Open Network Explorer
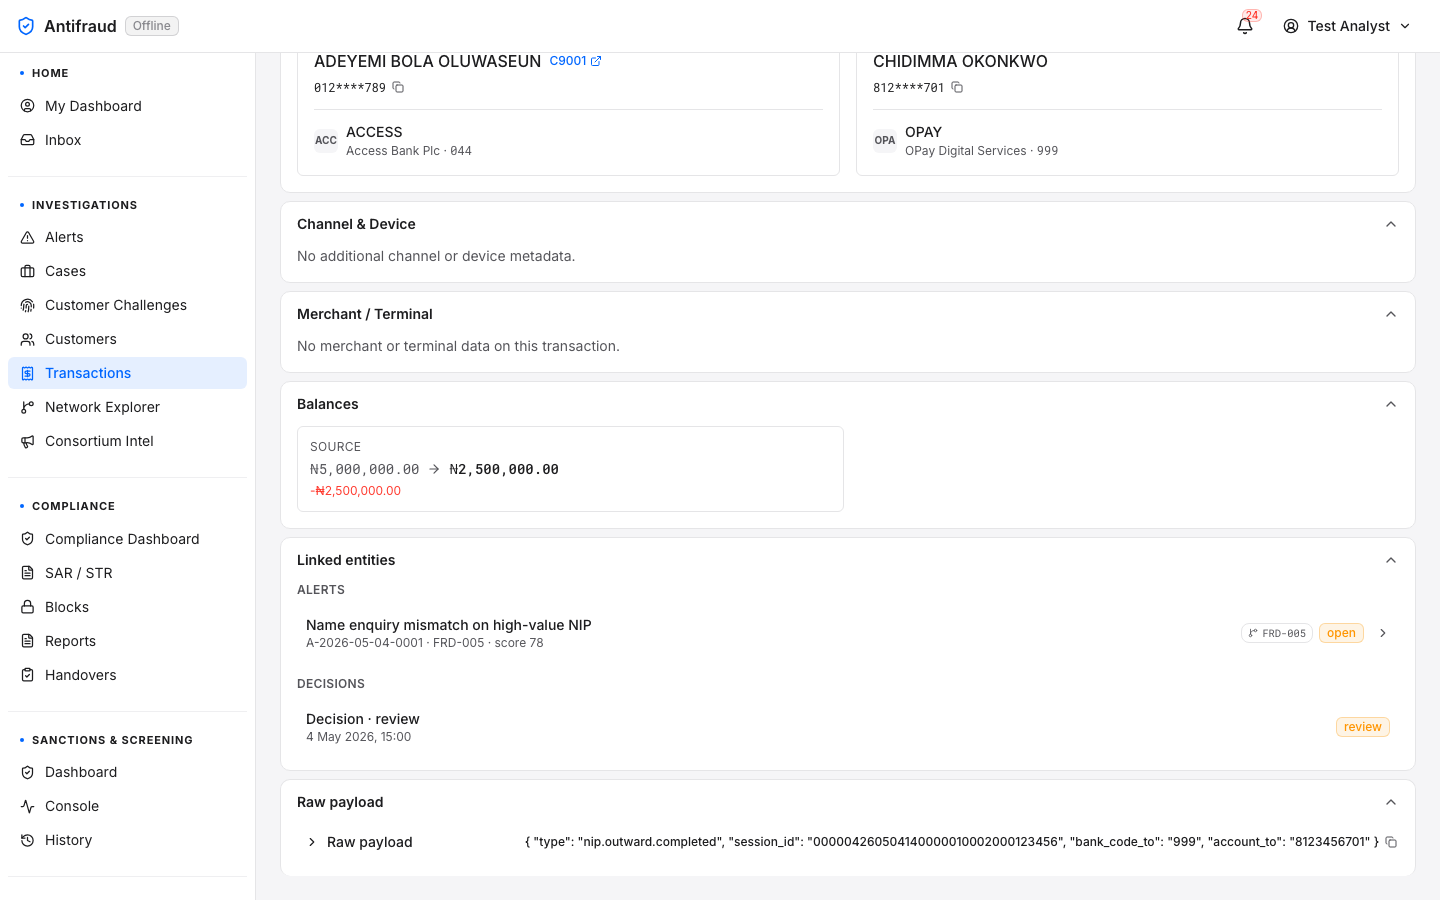Screen dimensions: 1440x900 tap(128, 407)
